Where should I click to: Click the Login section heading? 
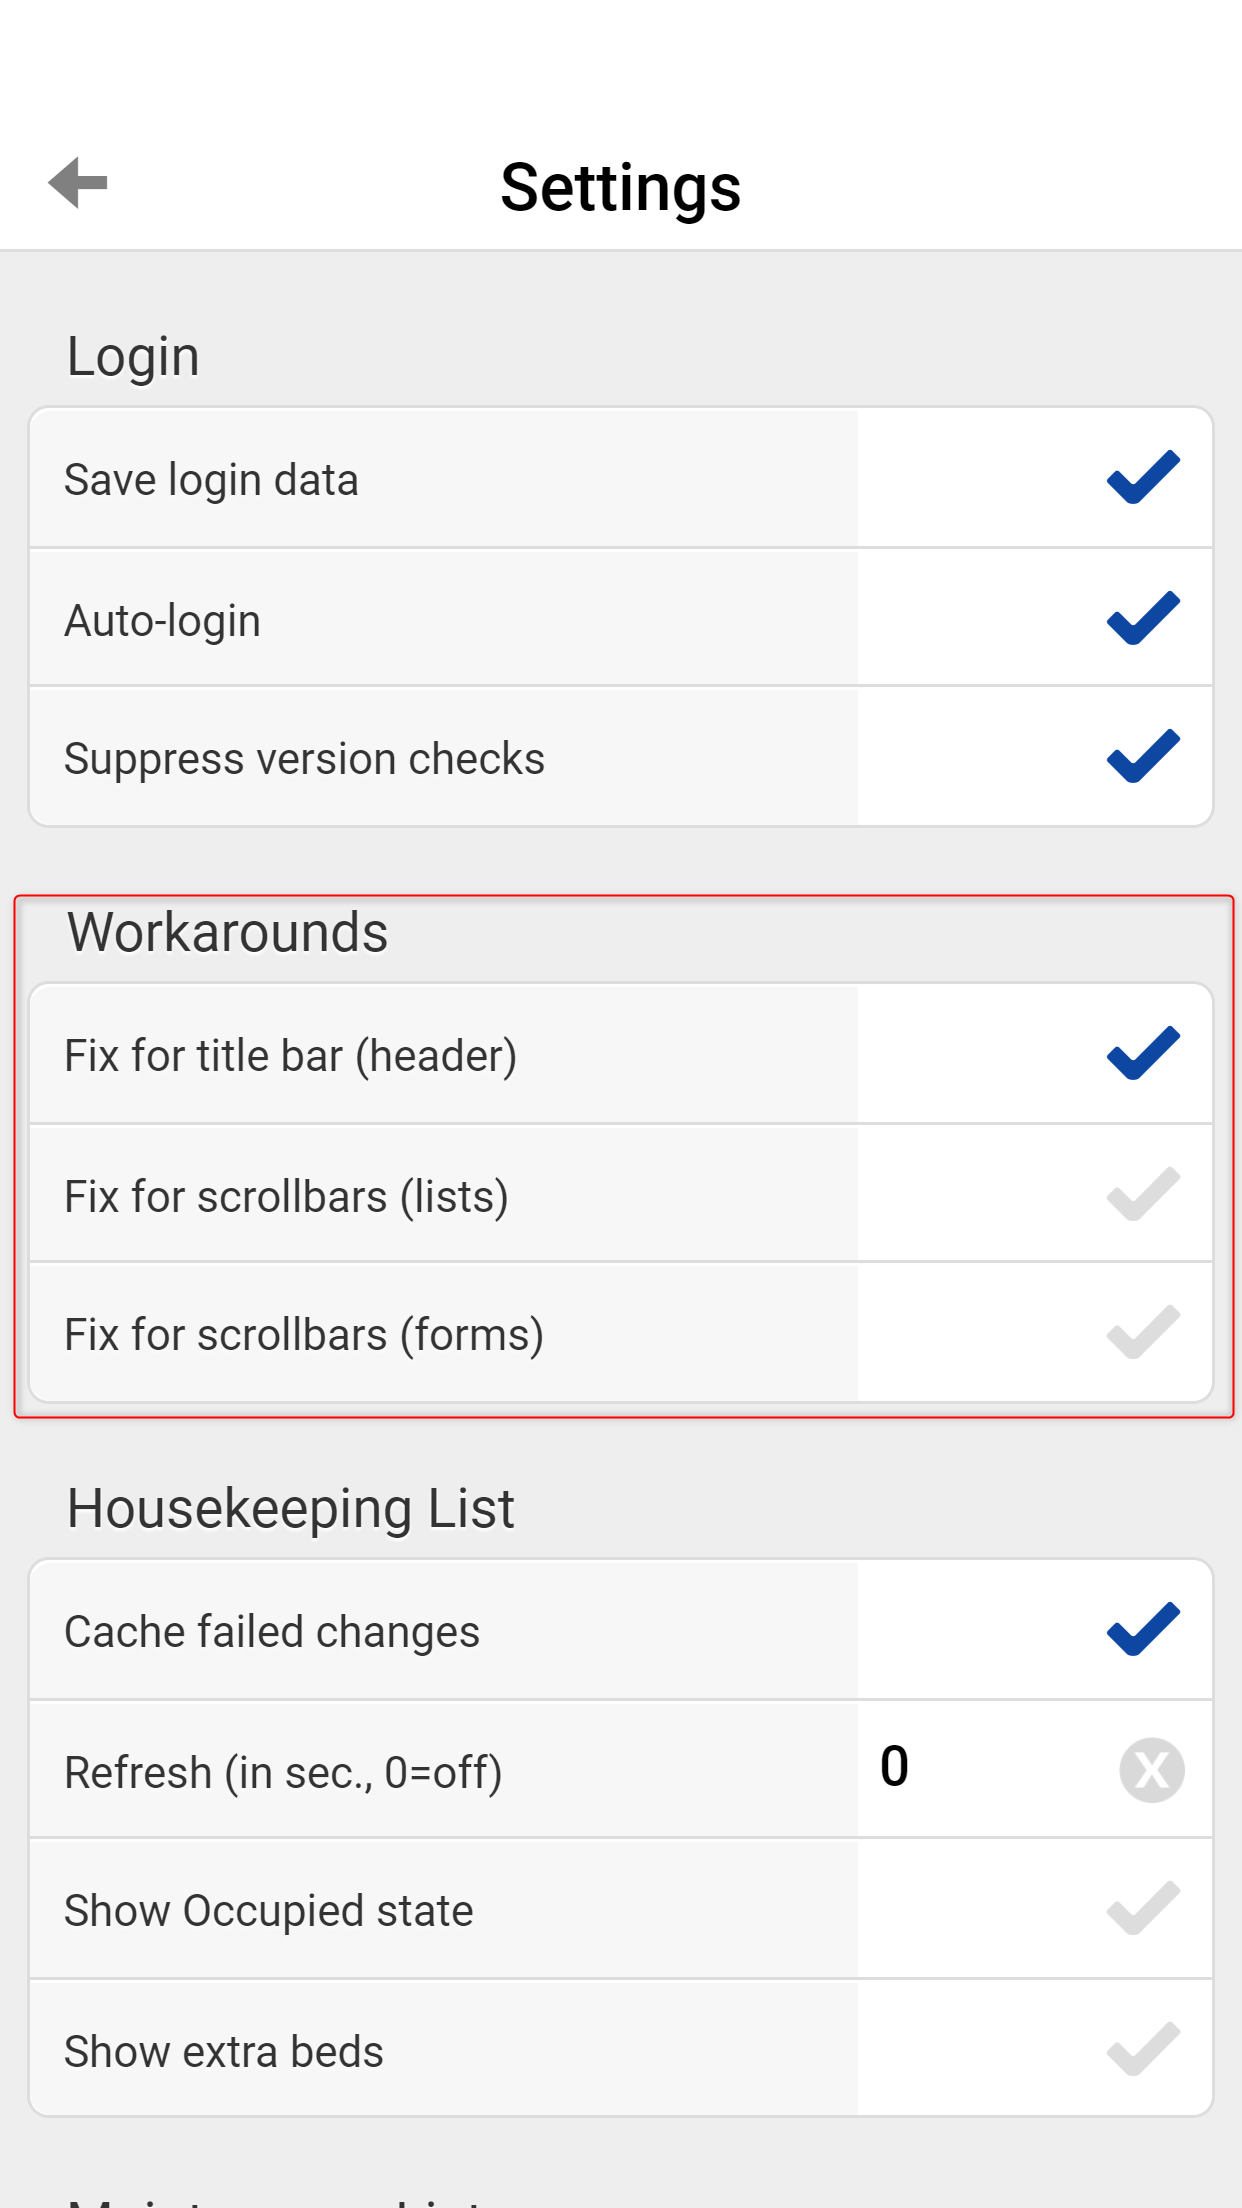pyautogui.click(x=133, y=357)
